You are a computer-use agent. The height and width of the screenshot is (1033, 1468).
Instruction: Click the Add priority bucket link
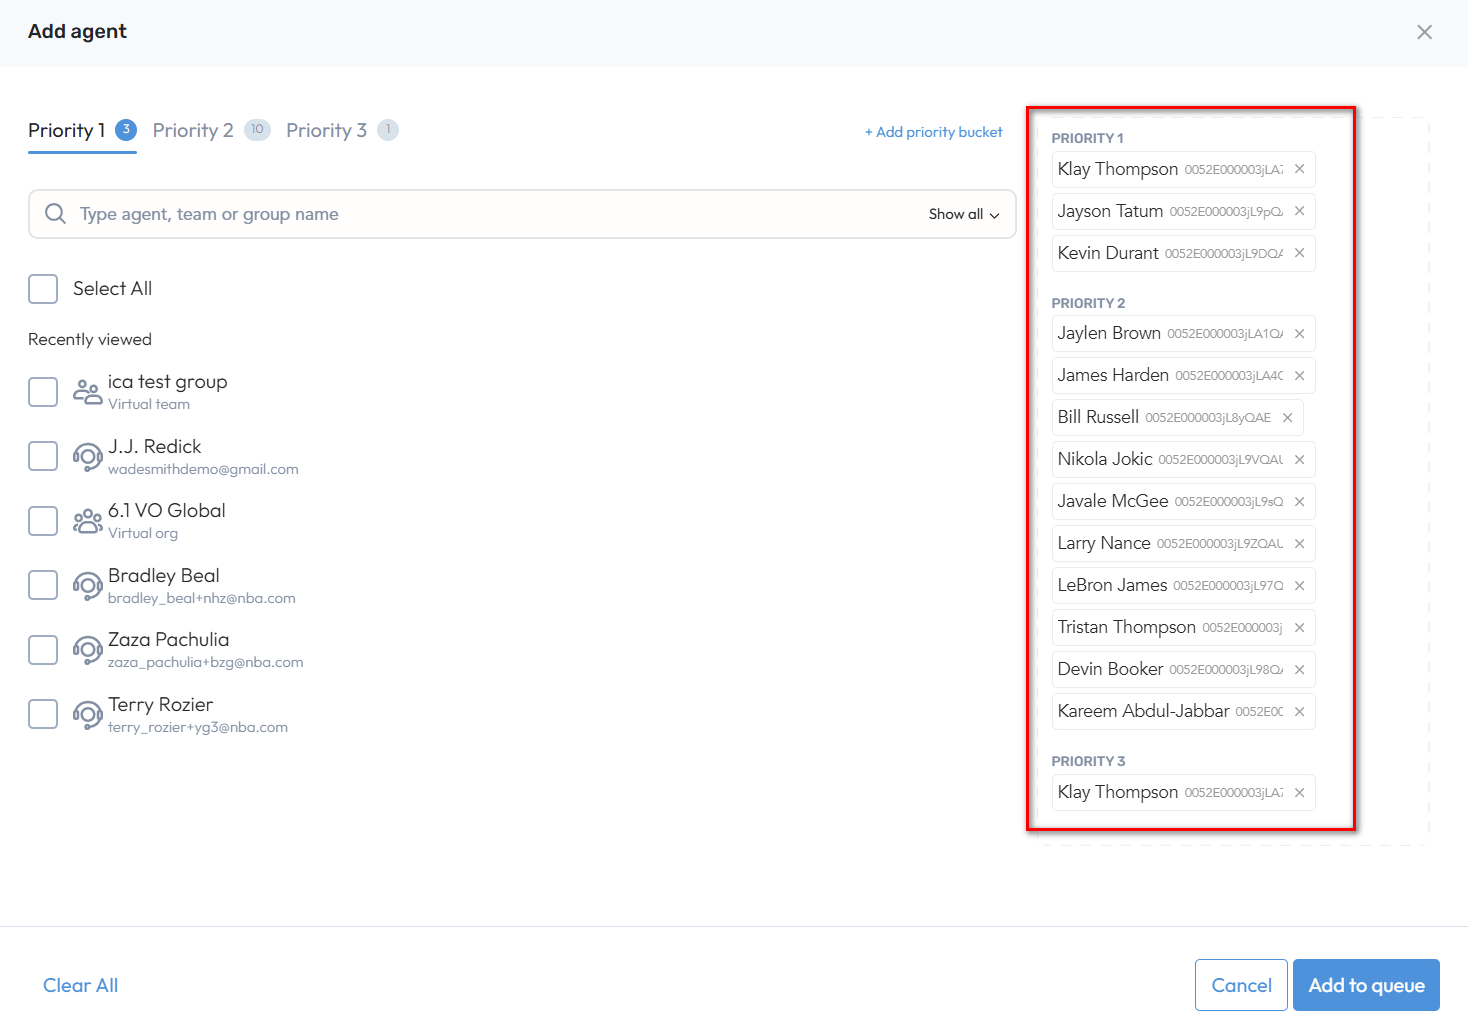point(933,132)
